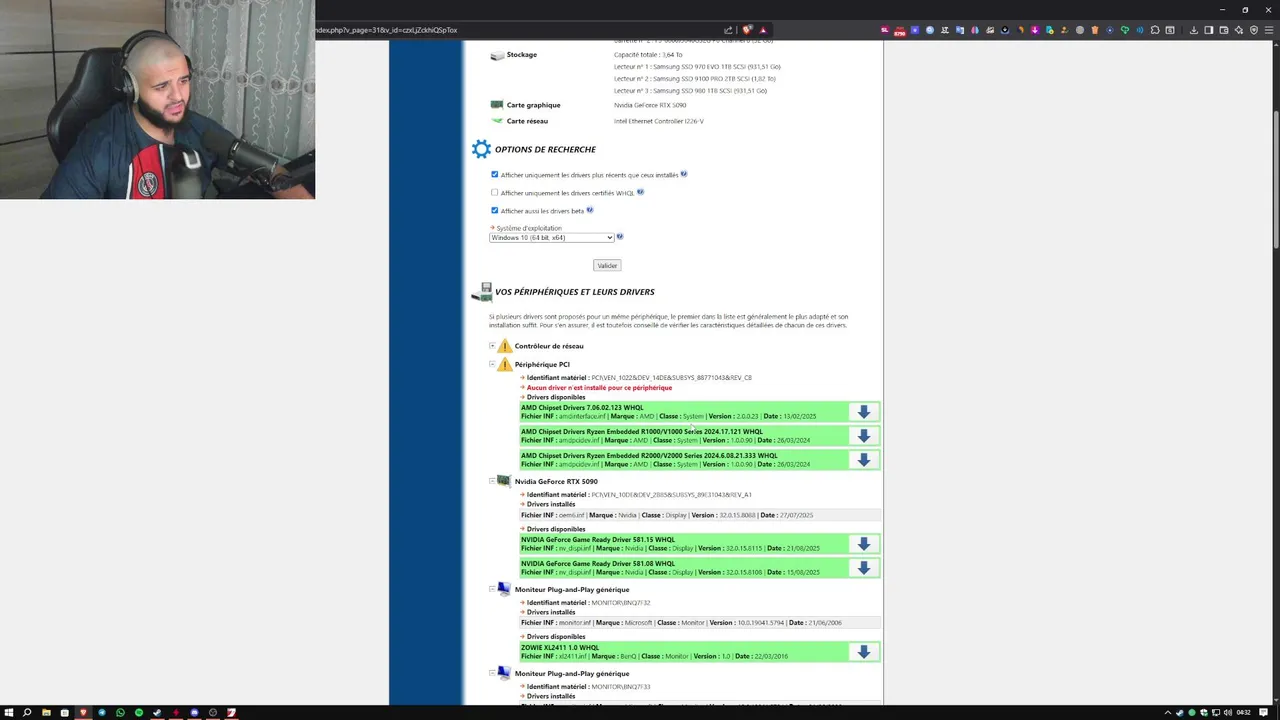The image size is (1280, 720).
Task: Download the ZOWIE XL2411 1.0 driver
Action: tap(864, 652)
